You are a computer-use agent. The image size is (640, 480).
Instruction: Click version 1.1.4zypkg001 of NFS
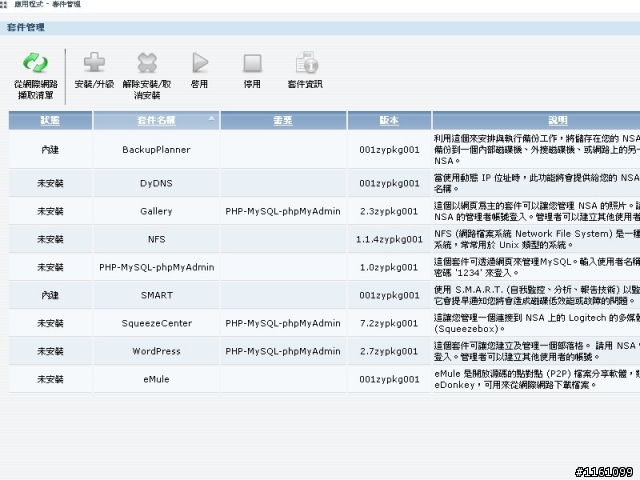click(x=389, y=240)
